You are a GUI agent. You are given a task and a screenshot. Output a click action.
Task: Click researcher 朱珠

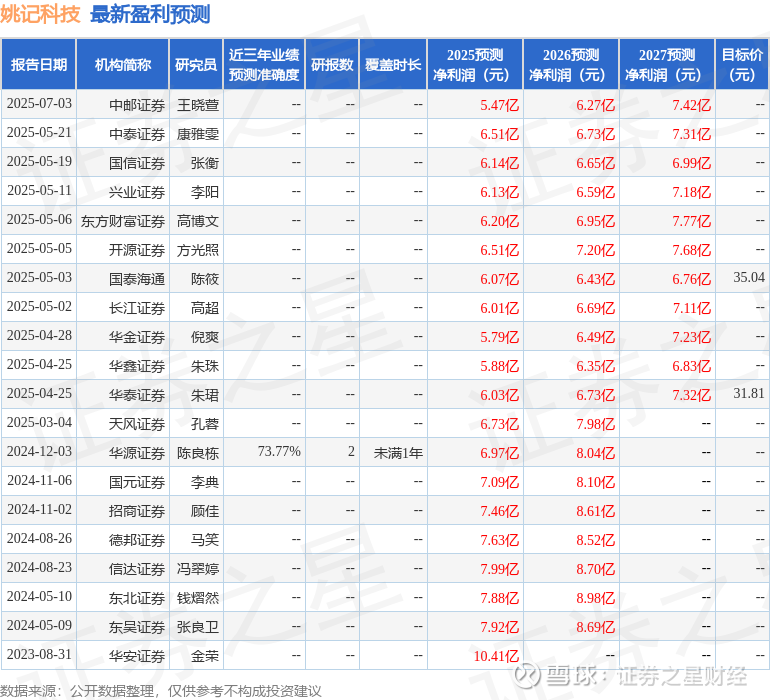[x=205, y=365]
